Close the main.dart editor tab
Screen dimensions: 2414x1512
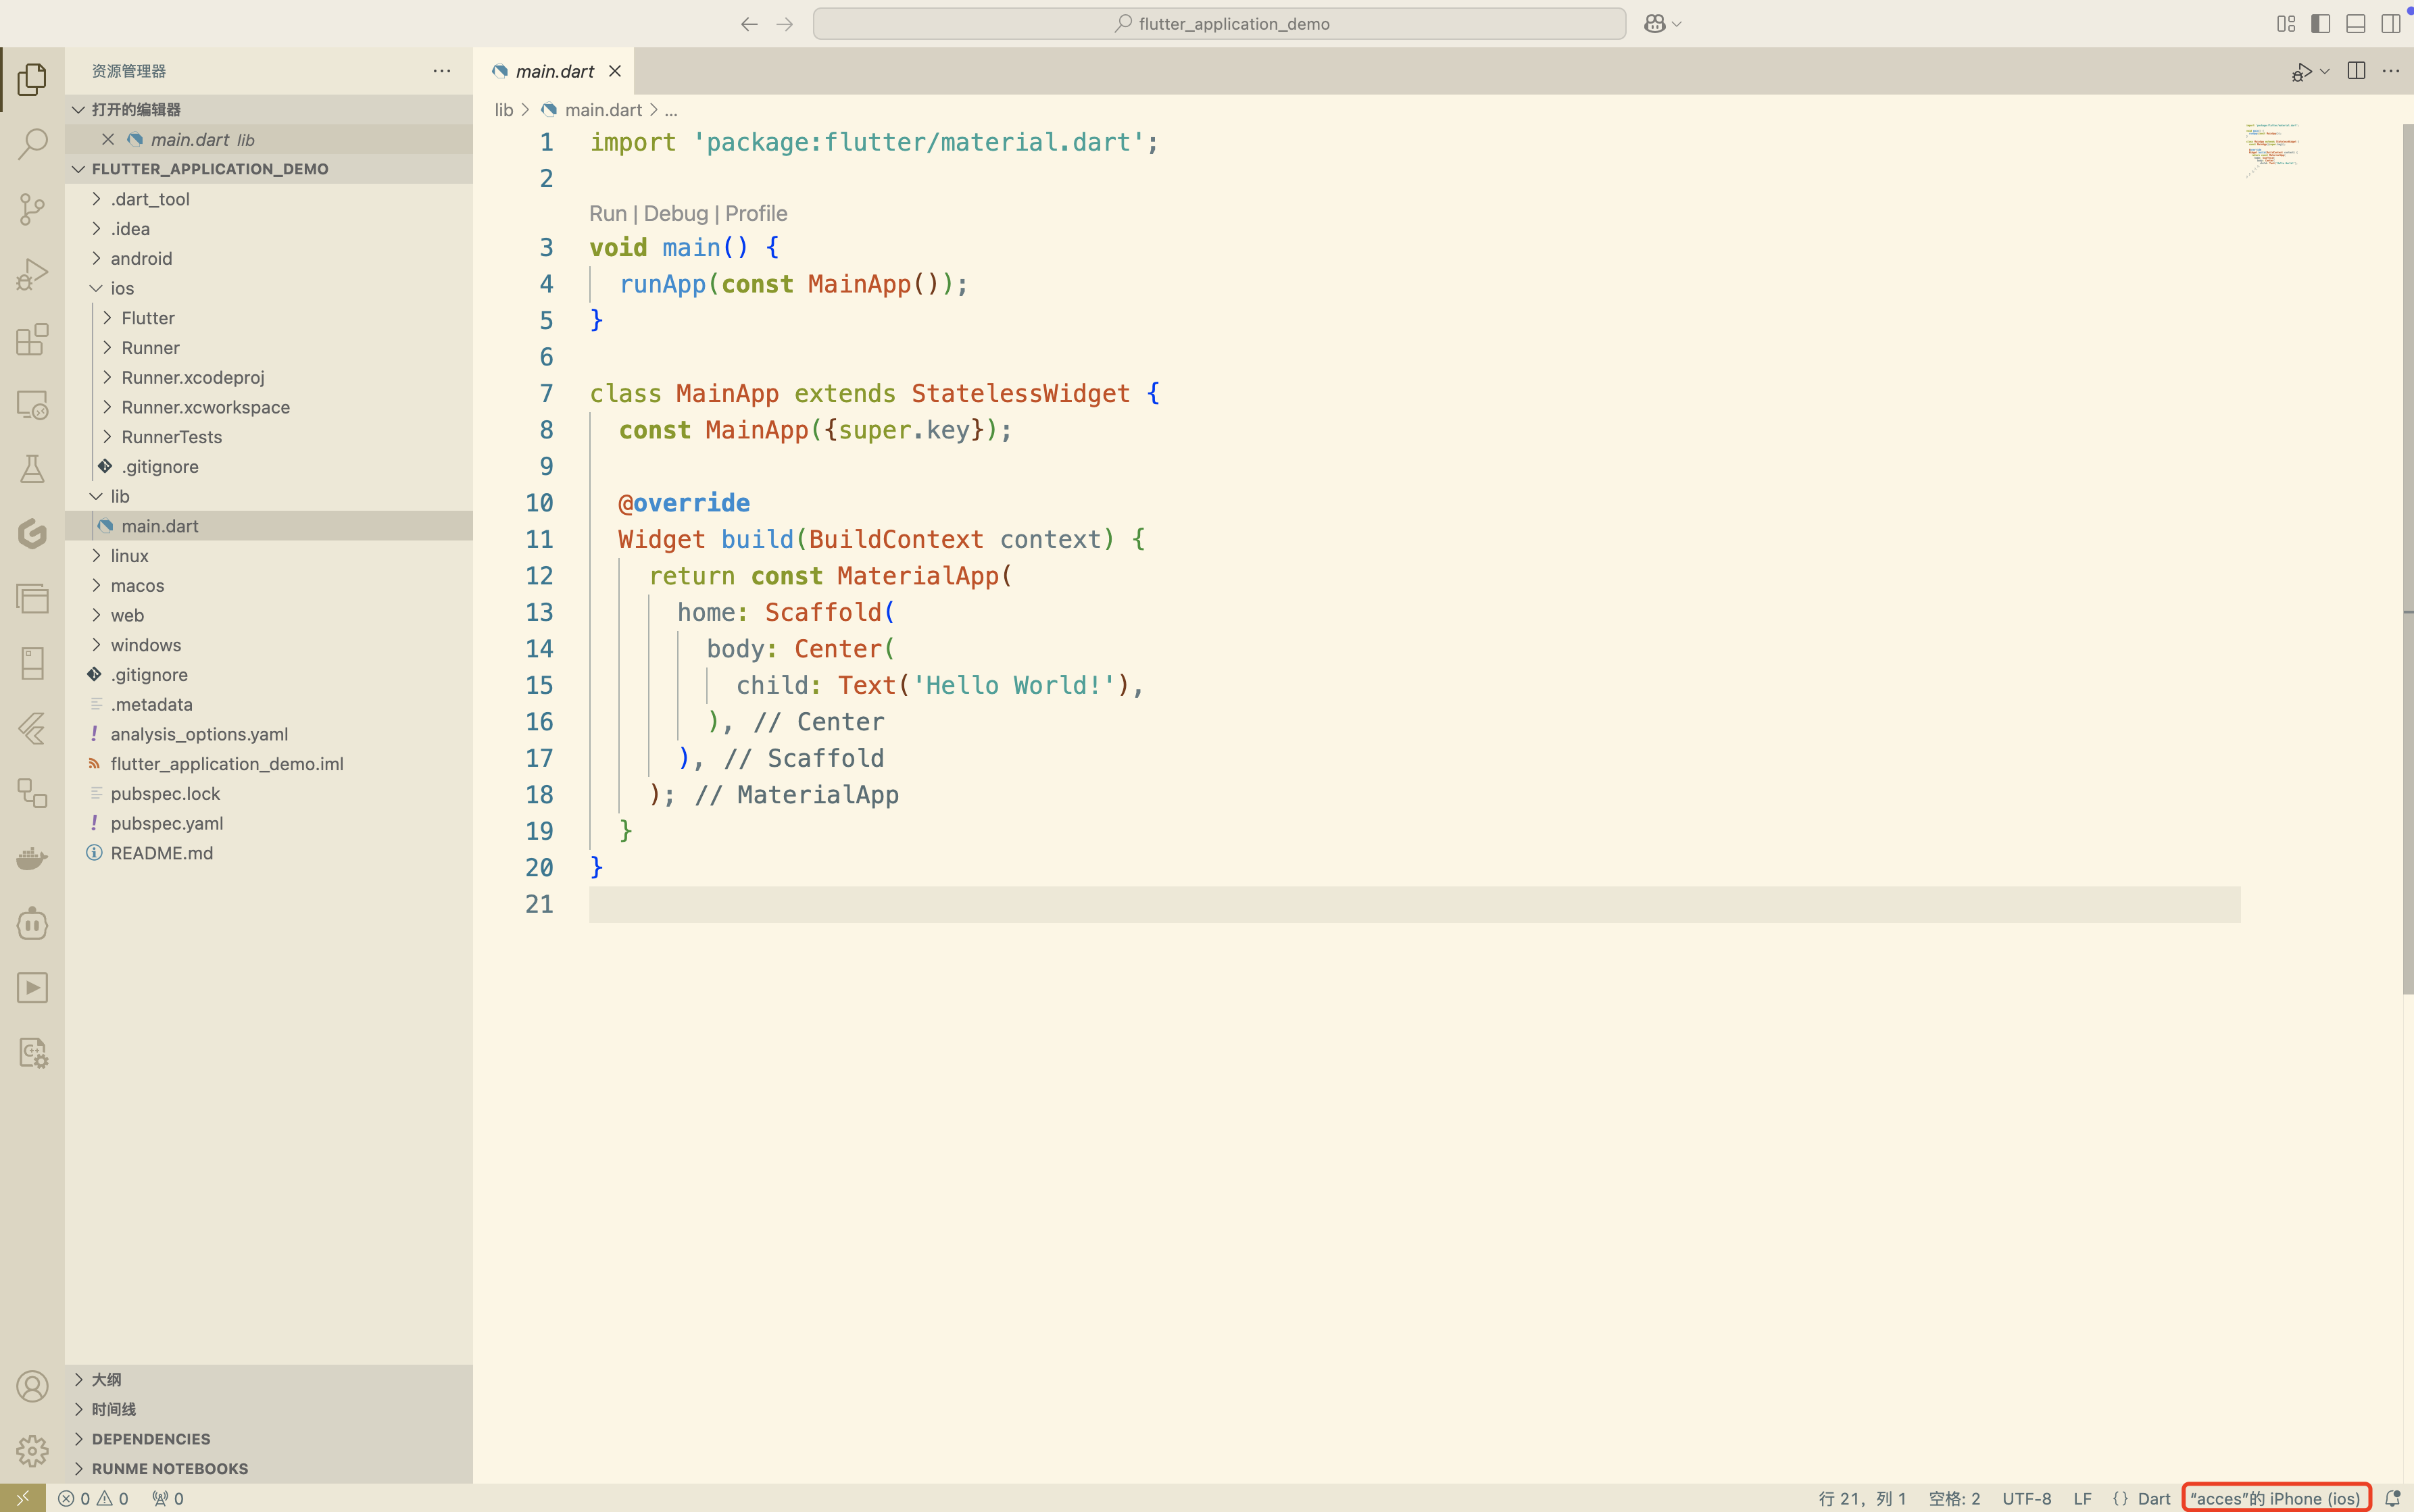(615, 71)
